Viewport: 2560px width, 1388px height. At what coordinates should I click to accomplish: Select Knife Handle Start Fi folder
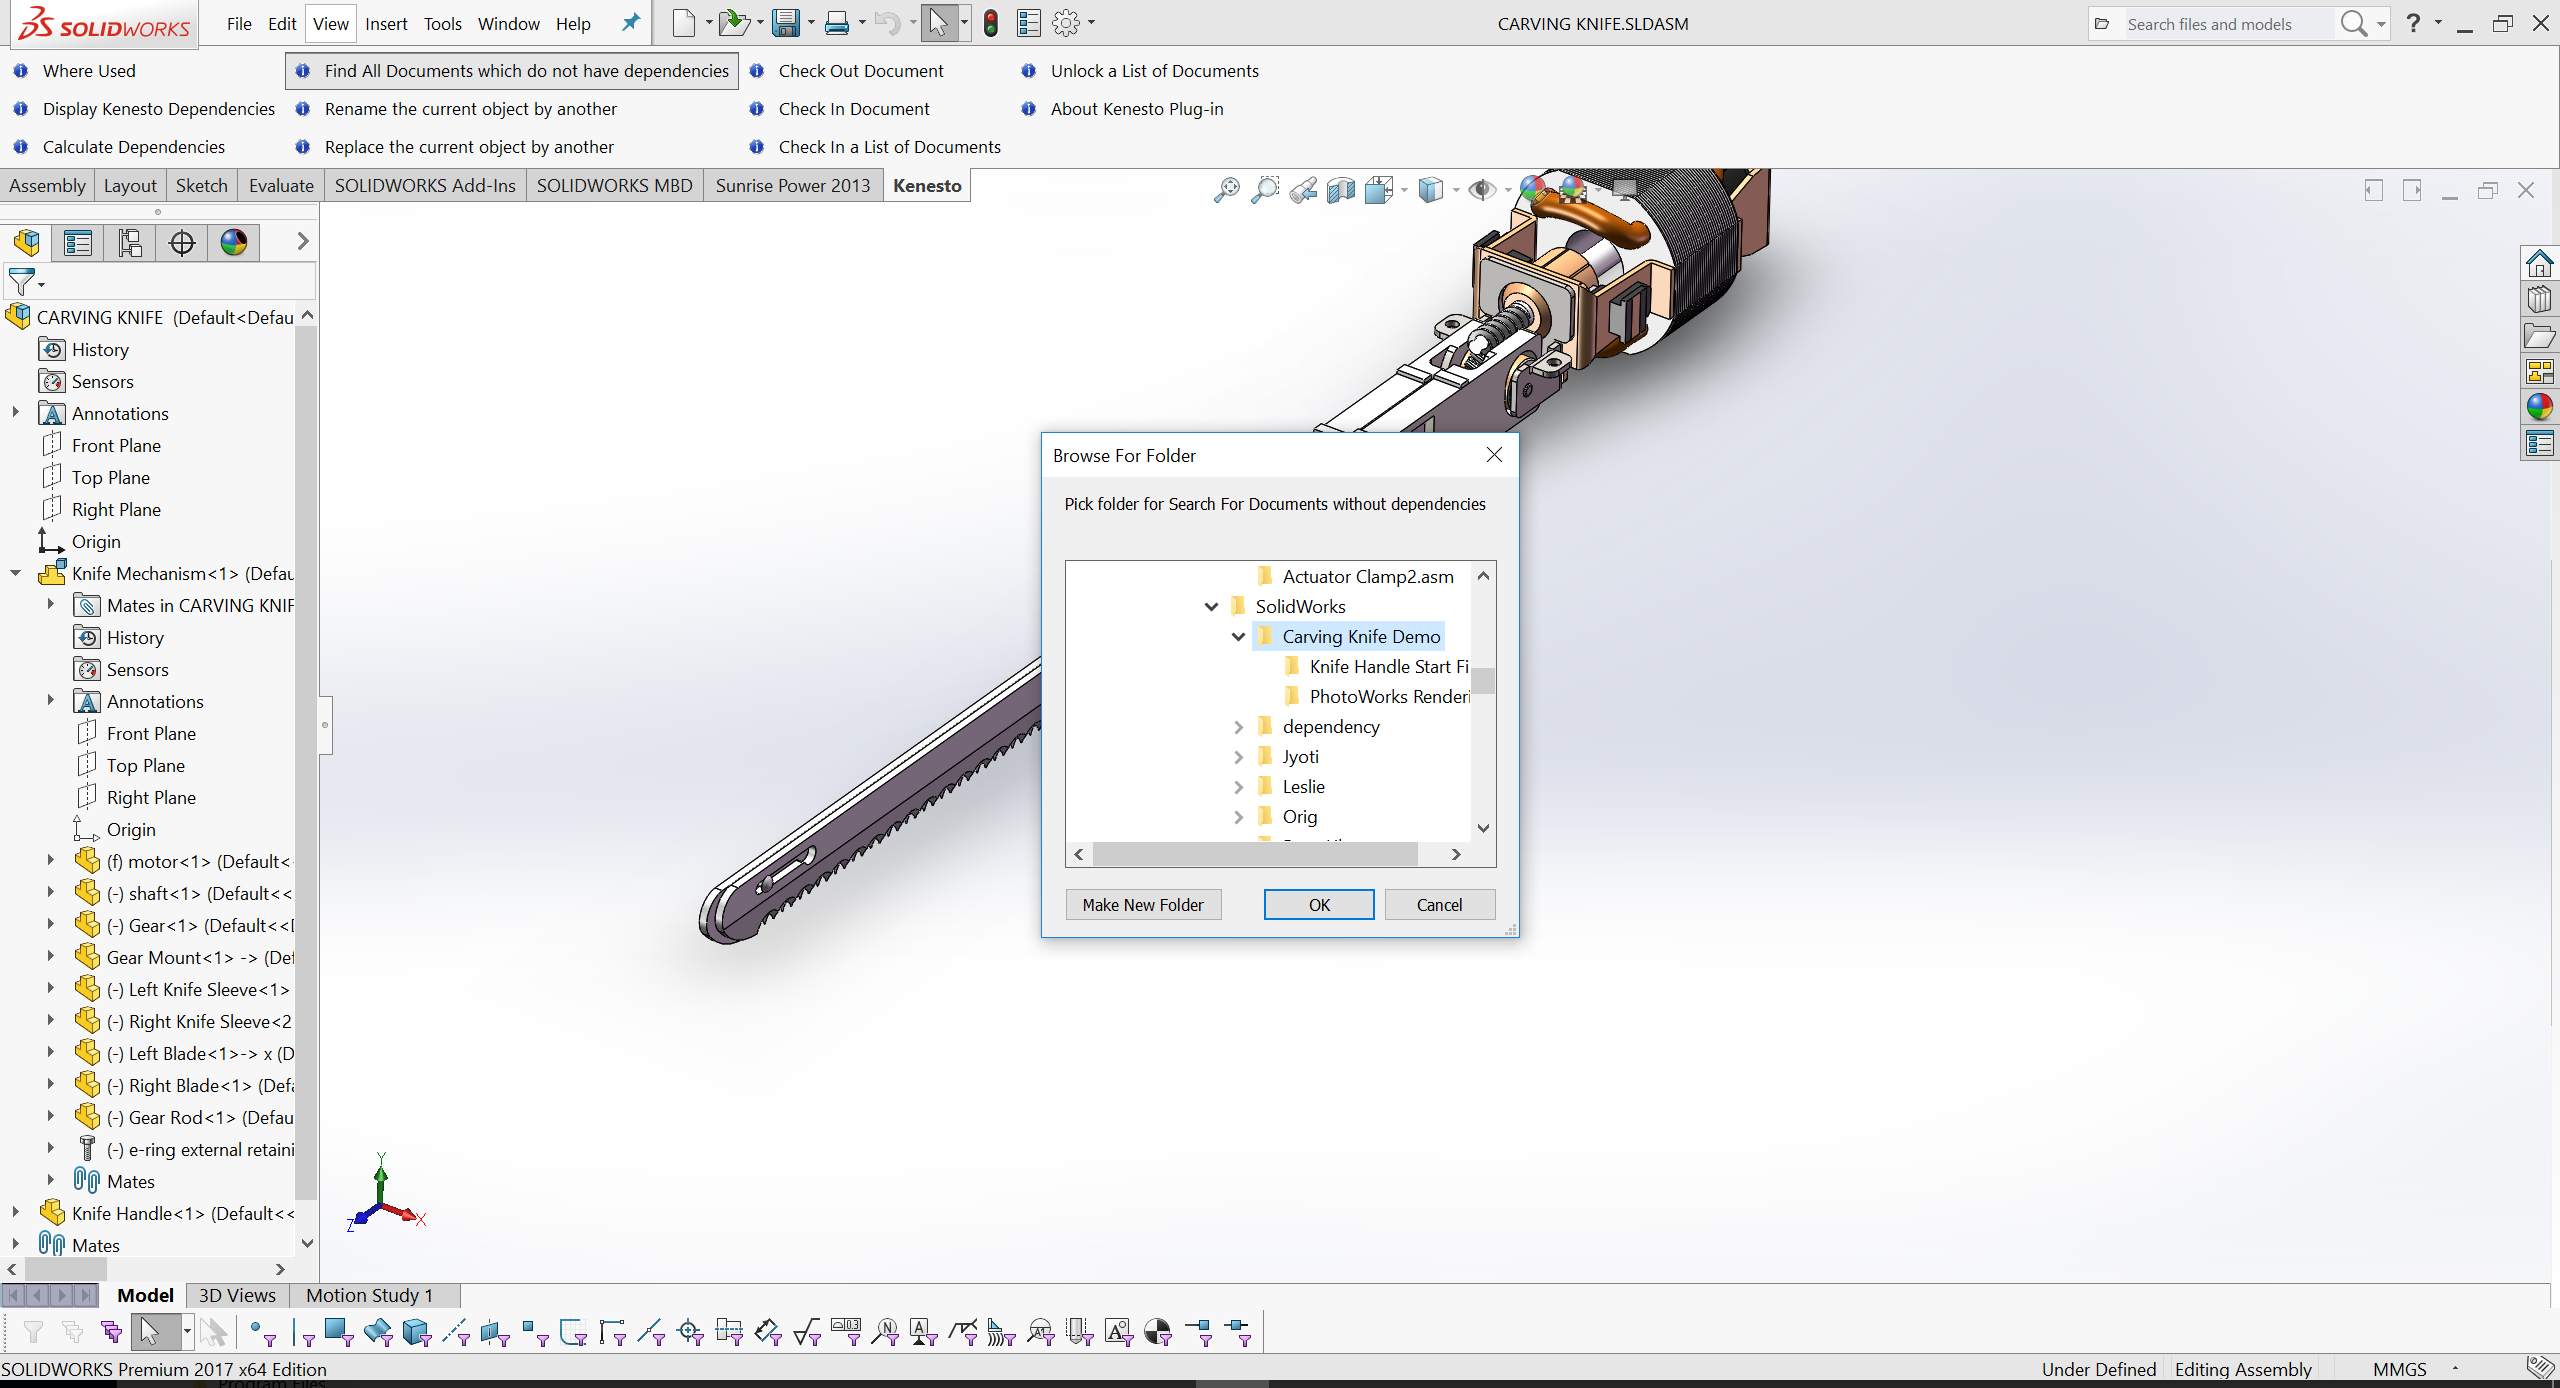tap(1388, 666)
